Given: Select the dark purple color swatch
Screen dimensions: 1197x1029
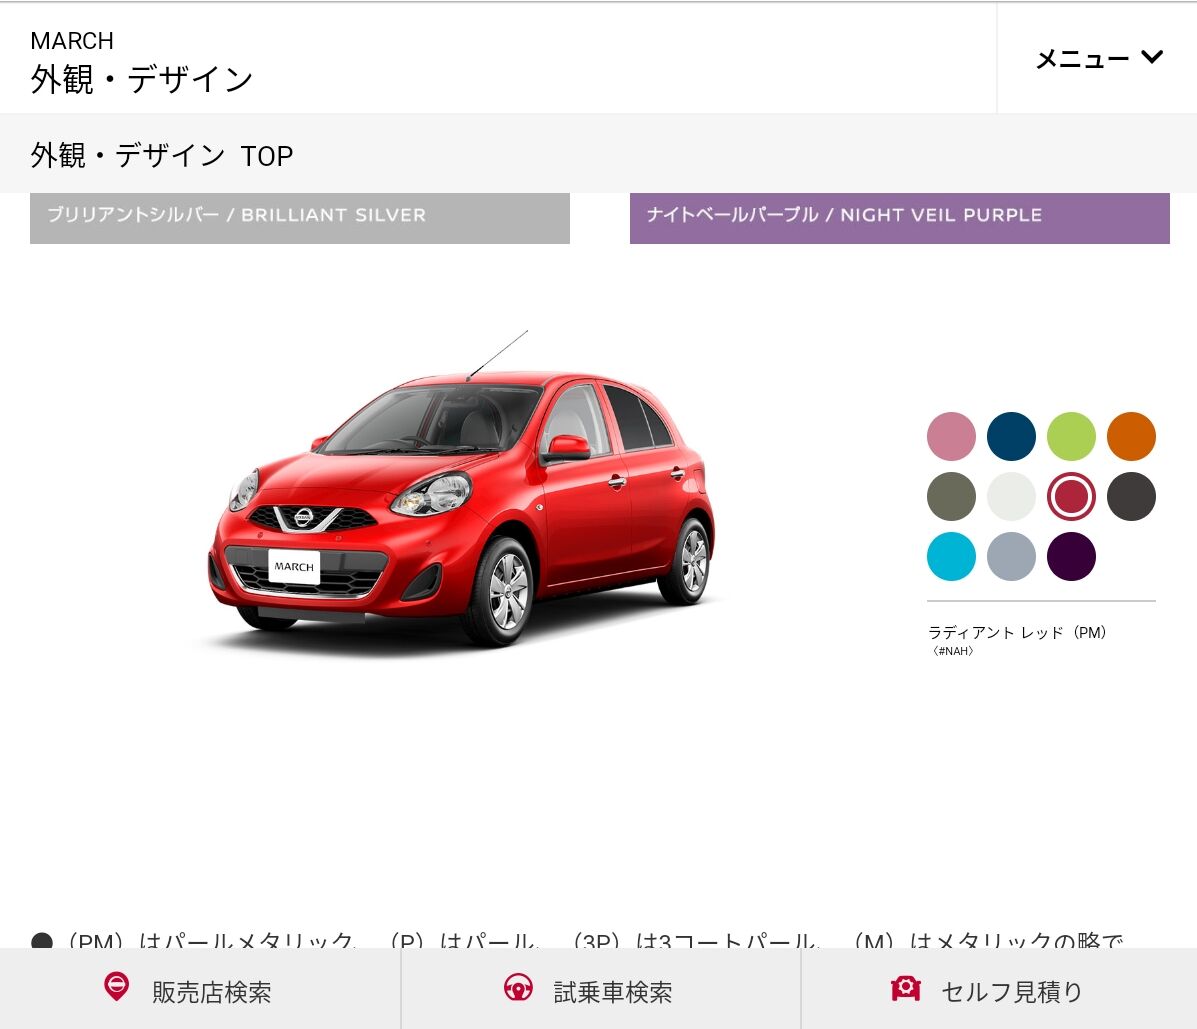Looking at the screenshot, I should pos(1071,556).
